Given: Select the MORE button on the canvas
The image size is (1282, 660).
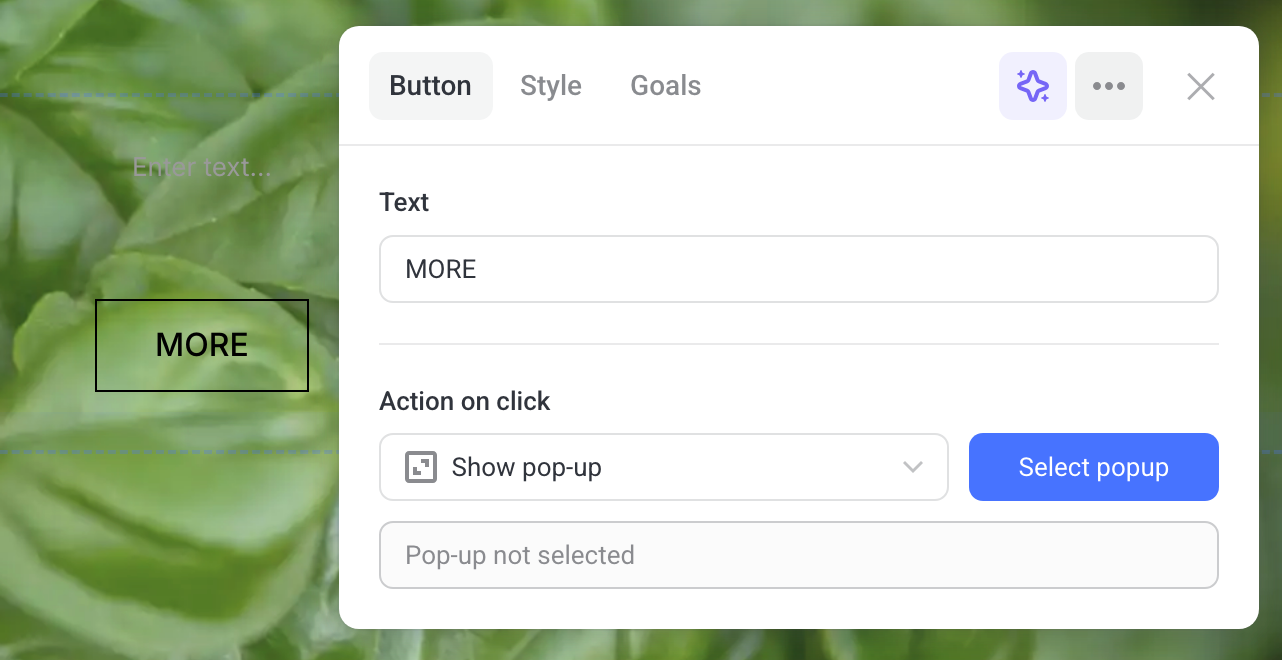Looking at the screenshot, I should coord(202,345).
